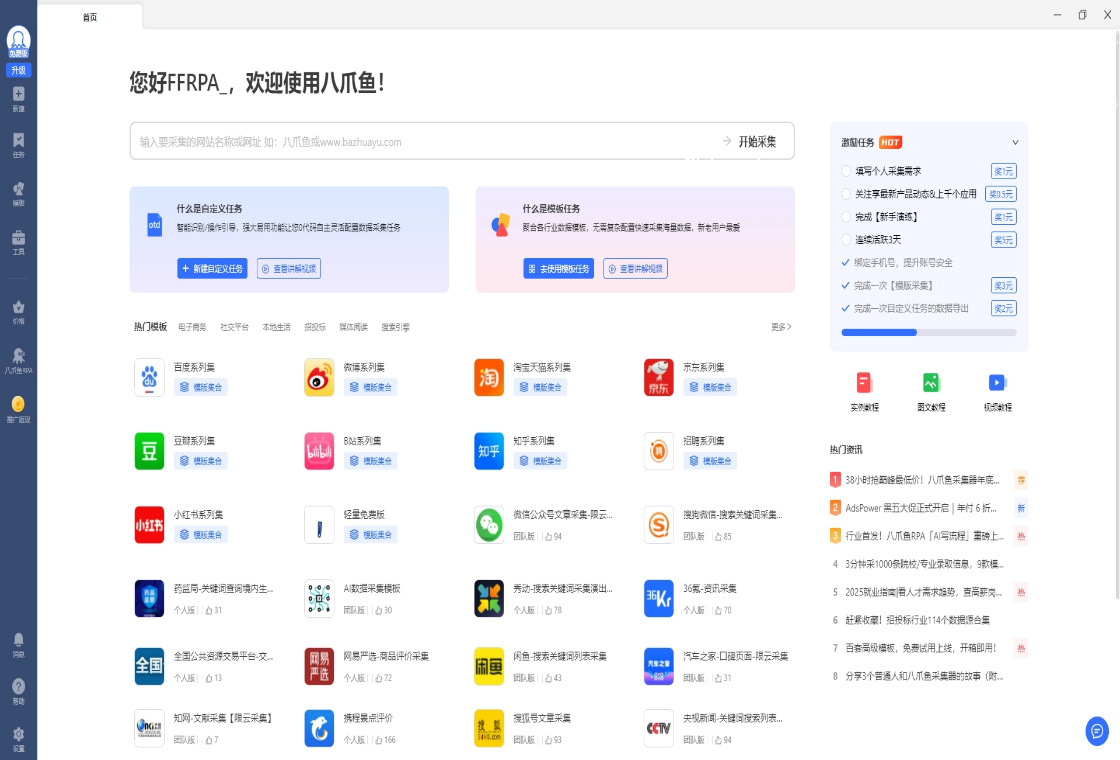Viewport: 1120px width, 760px height.
Task: Open the 工具 toolbox icon in the sidebar
Action: tap(18, 238)
